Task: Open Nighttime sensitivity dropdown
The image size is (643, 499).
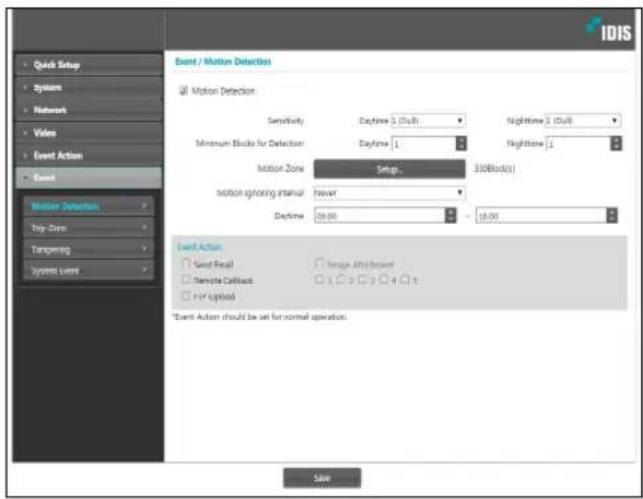Action: pos(583,121)
